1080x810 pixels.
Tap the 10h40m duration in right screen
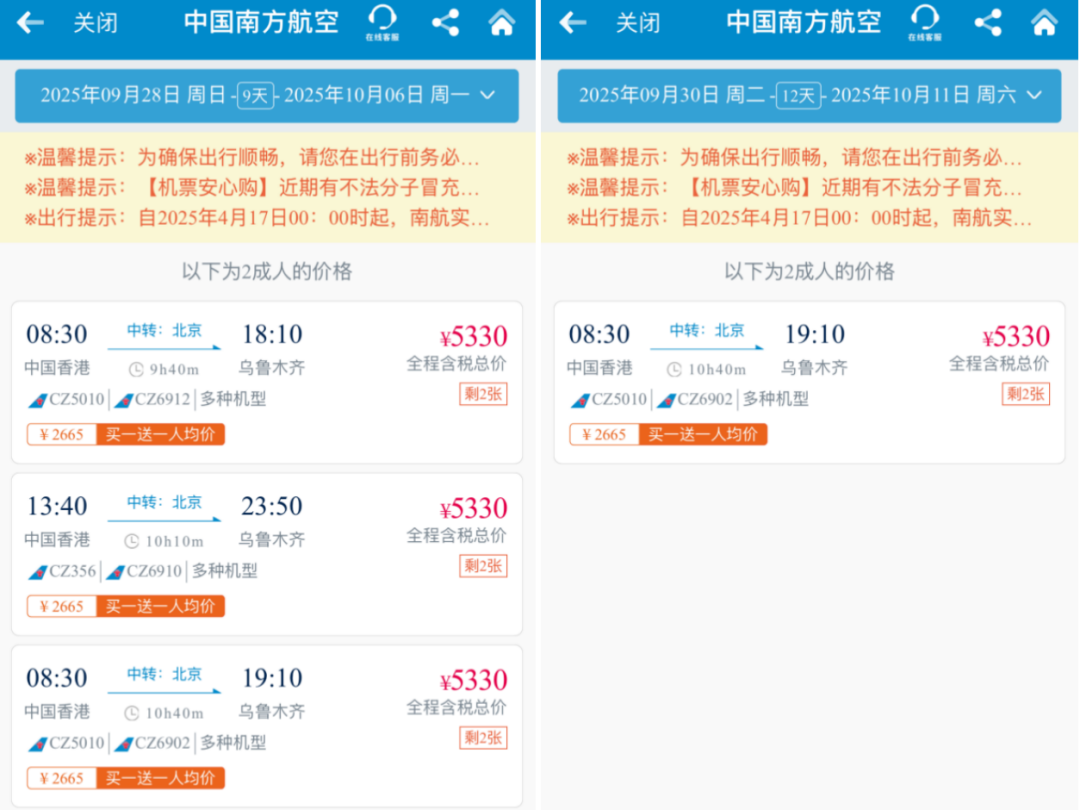pyautogui.click(x=717, y=370)
